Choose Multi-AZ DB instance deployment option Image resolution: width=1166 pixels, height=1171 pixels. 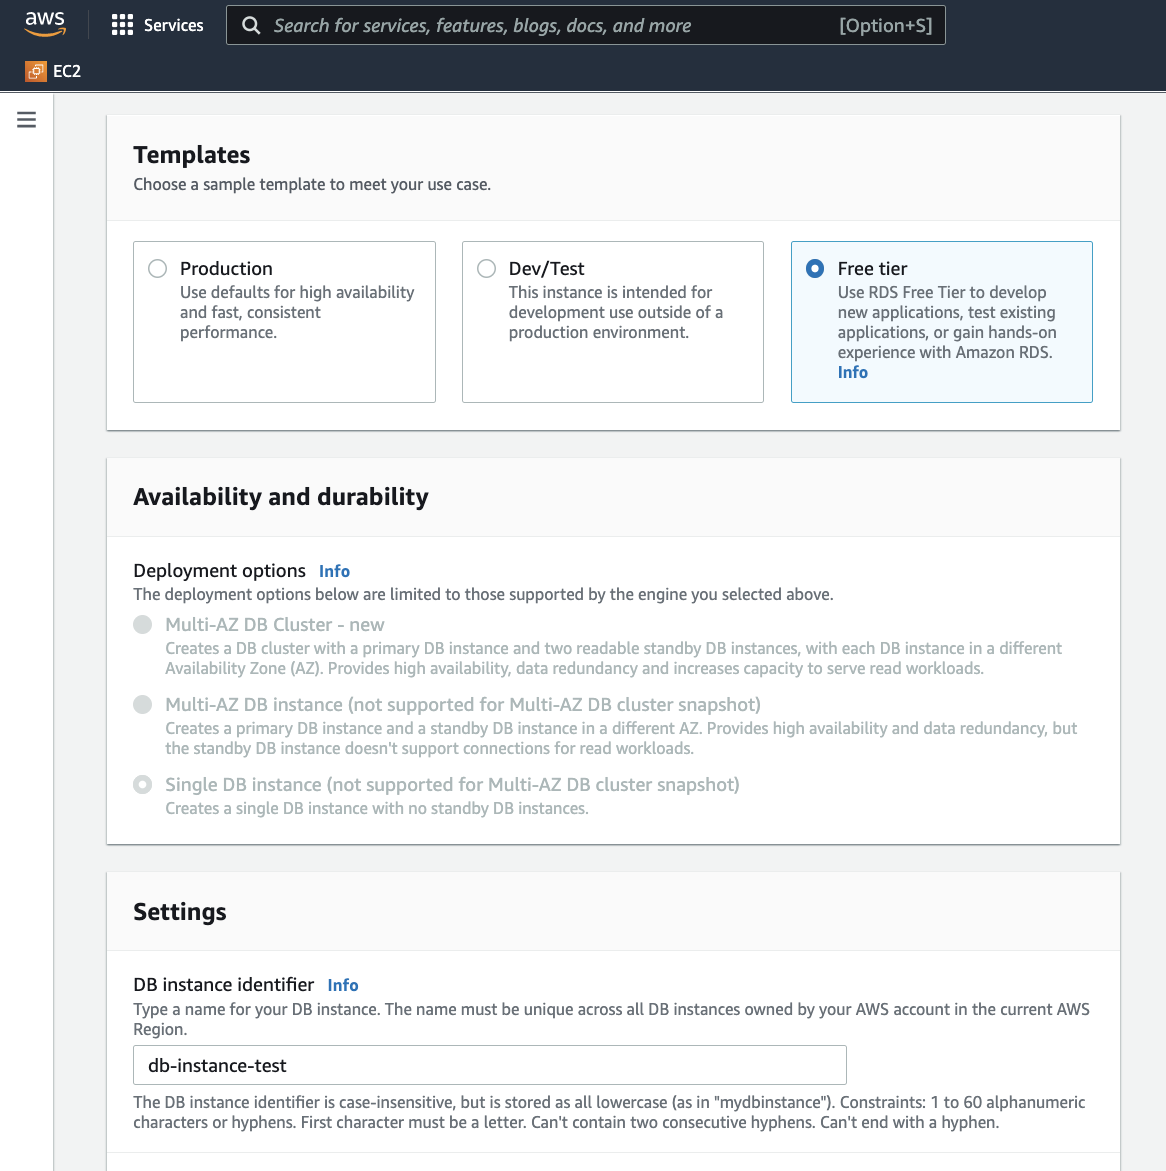(x=143, y=705)
